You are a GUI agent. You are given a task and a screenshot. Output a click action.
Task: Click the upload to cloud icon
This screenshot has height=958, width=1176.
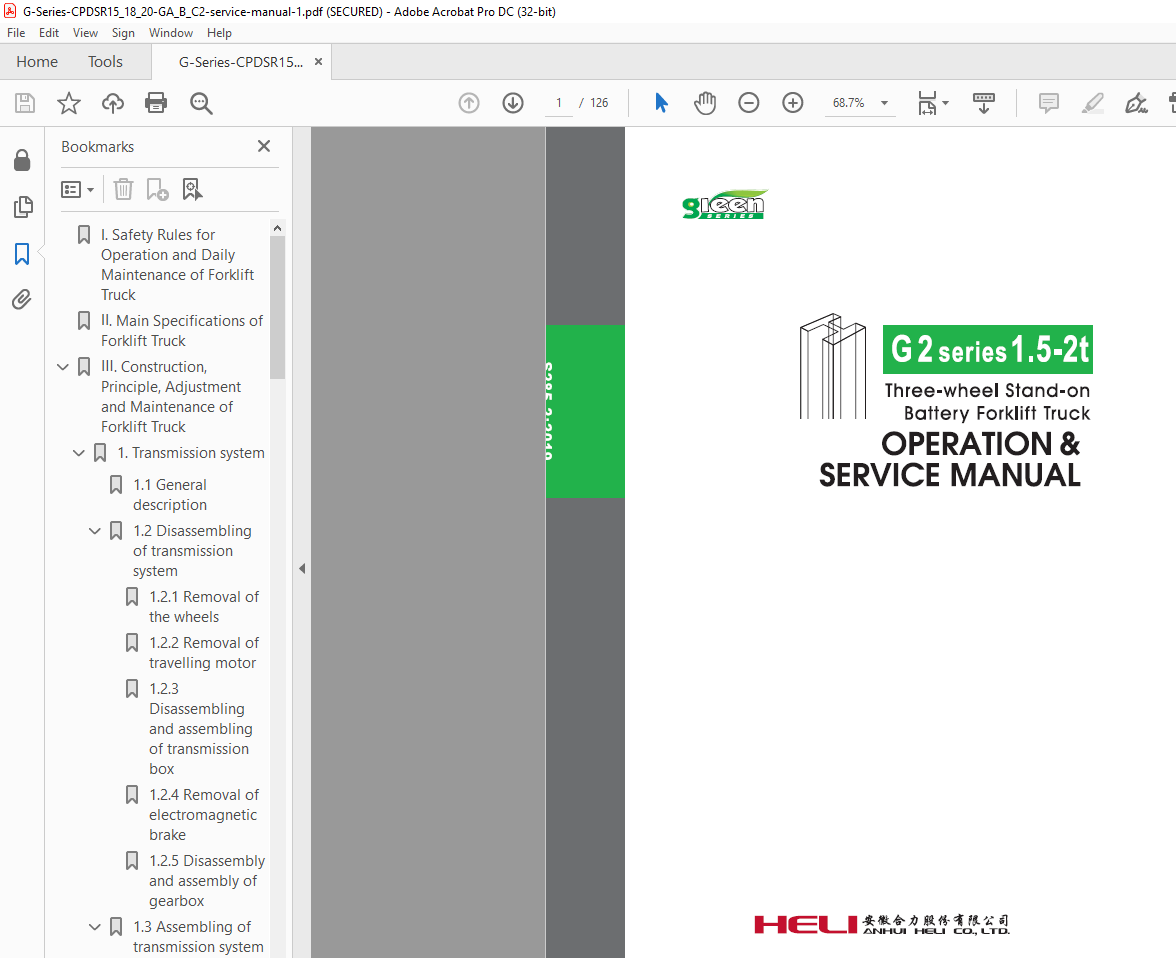pyautogui.click(x=112, y=103)
